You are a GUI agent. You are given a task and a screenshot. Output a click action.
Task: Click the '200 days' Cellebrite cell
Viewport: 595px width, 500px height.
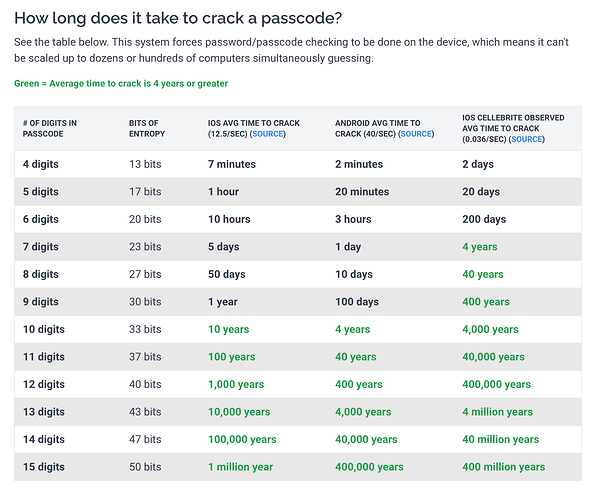pos(484,219)
